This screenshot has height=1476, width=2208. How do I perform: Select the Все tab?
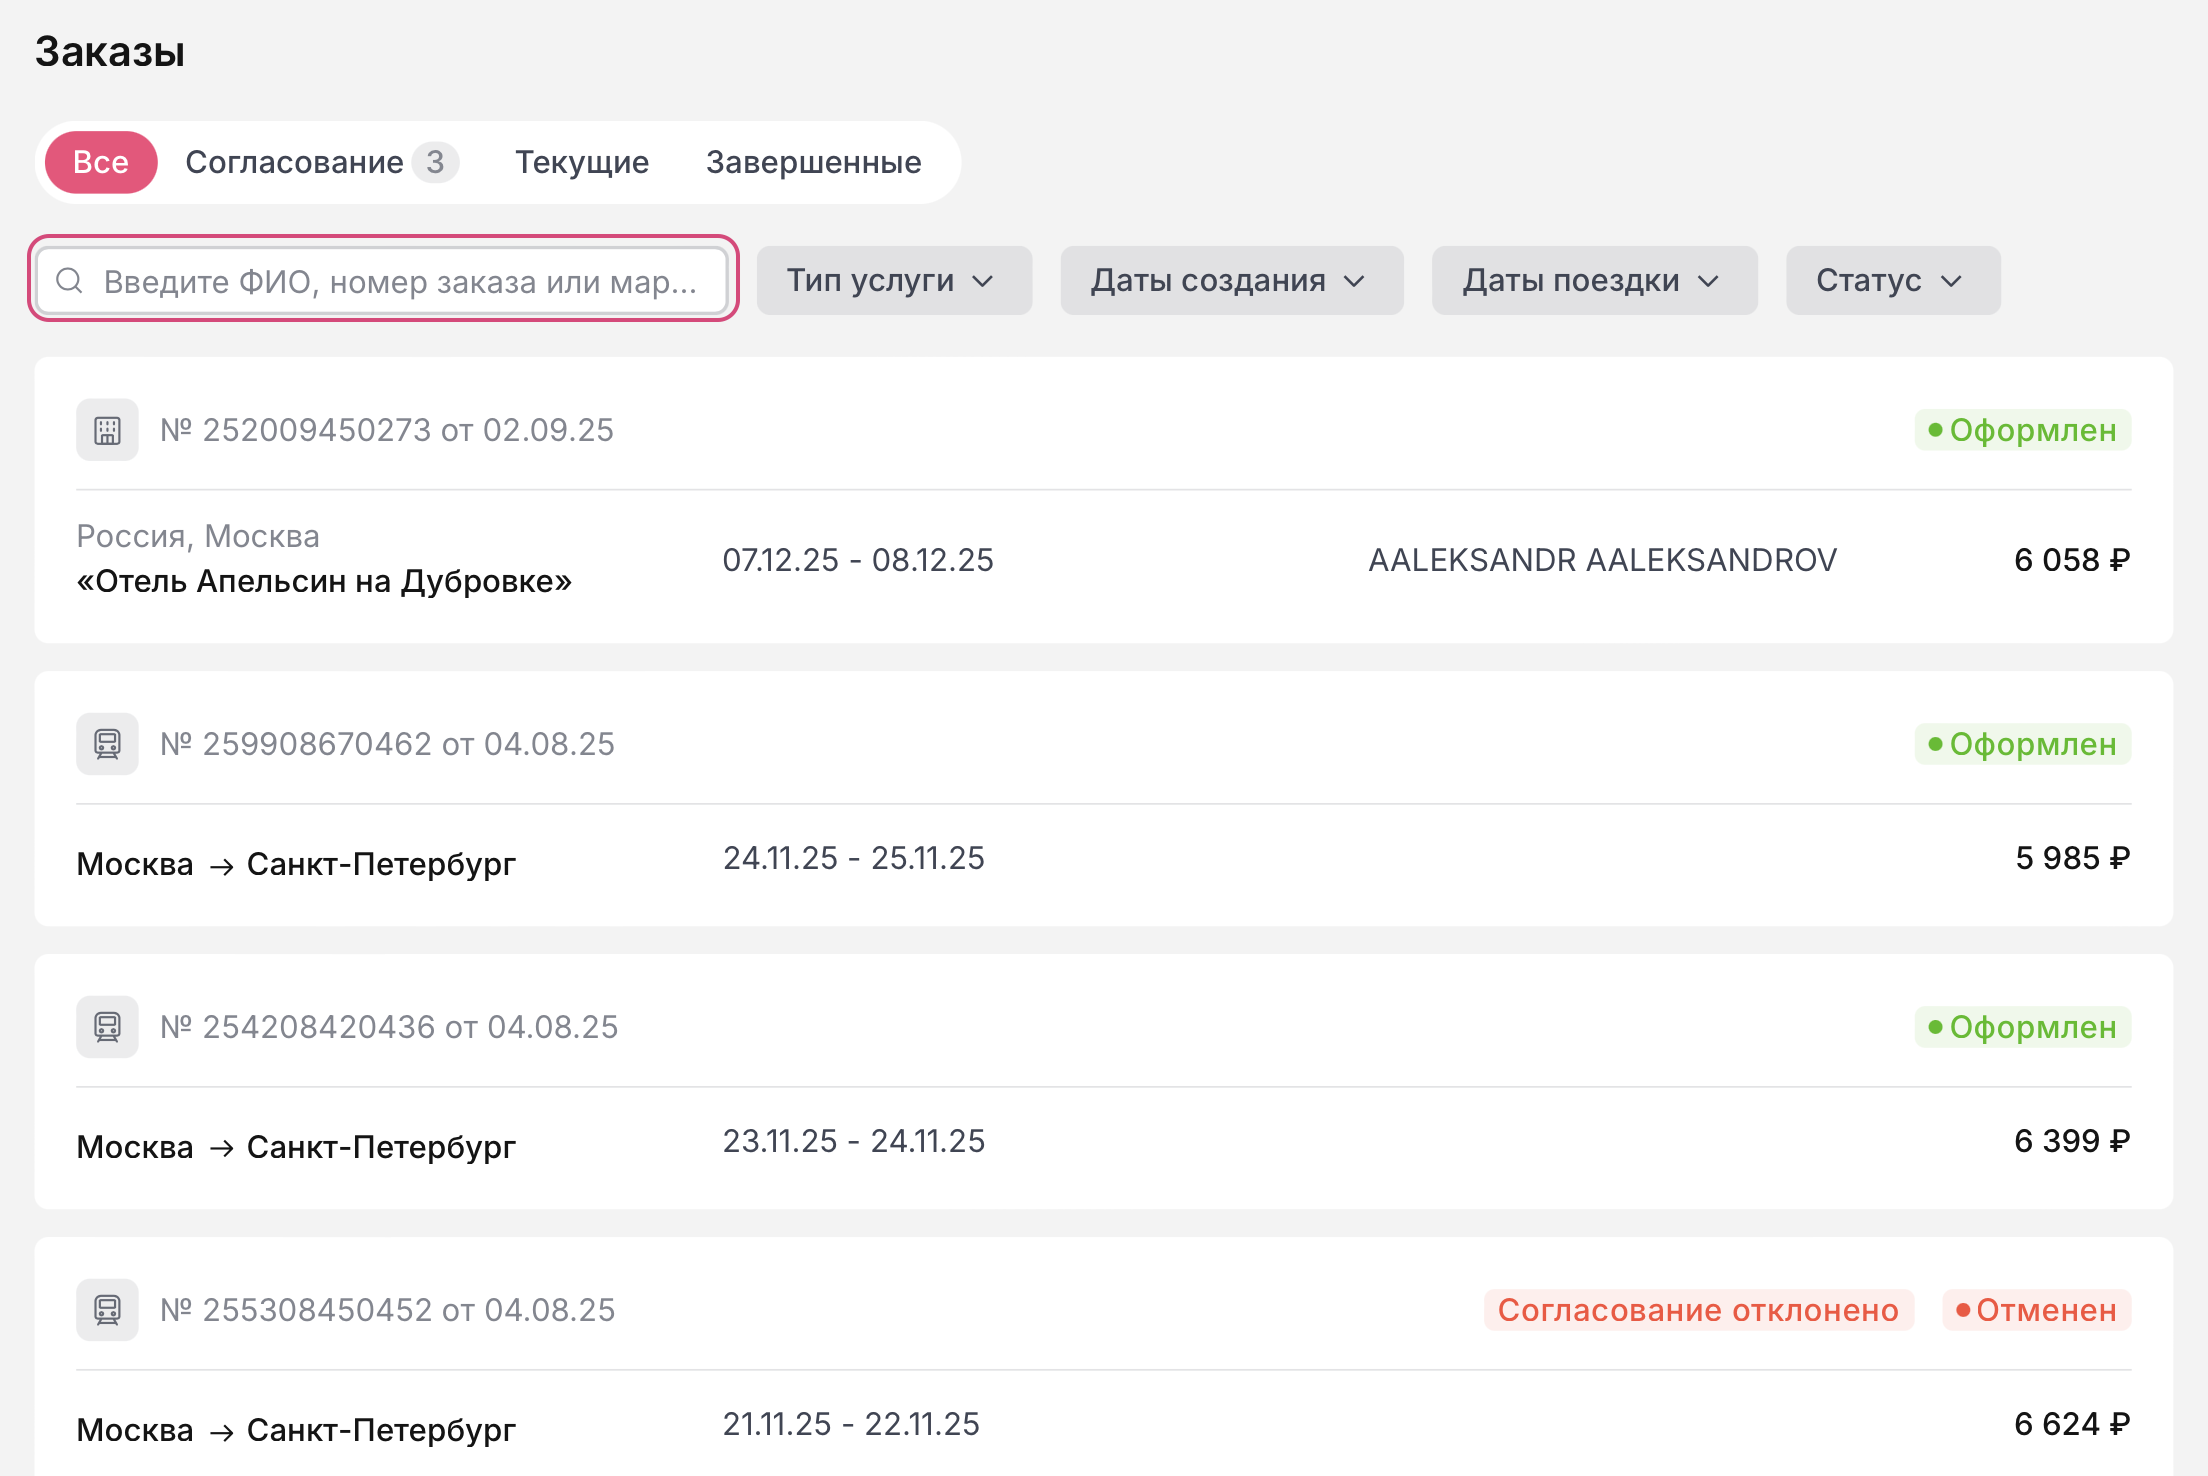(x=101, y=162)
